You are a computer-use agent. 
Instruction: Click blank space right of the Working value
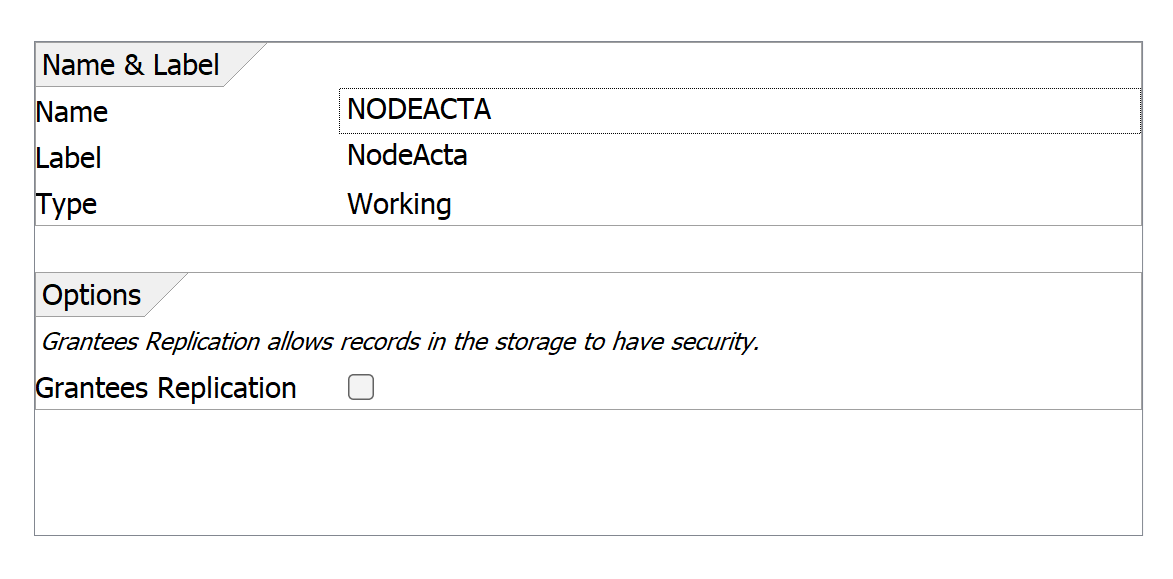tap(790, 205)
